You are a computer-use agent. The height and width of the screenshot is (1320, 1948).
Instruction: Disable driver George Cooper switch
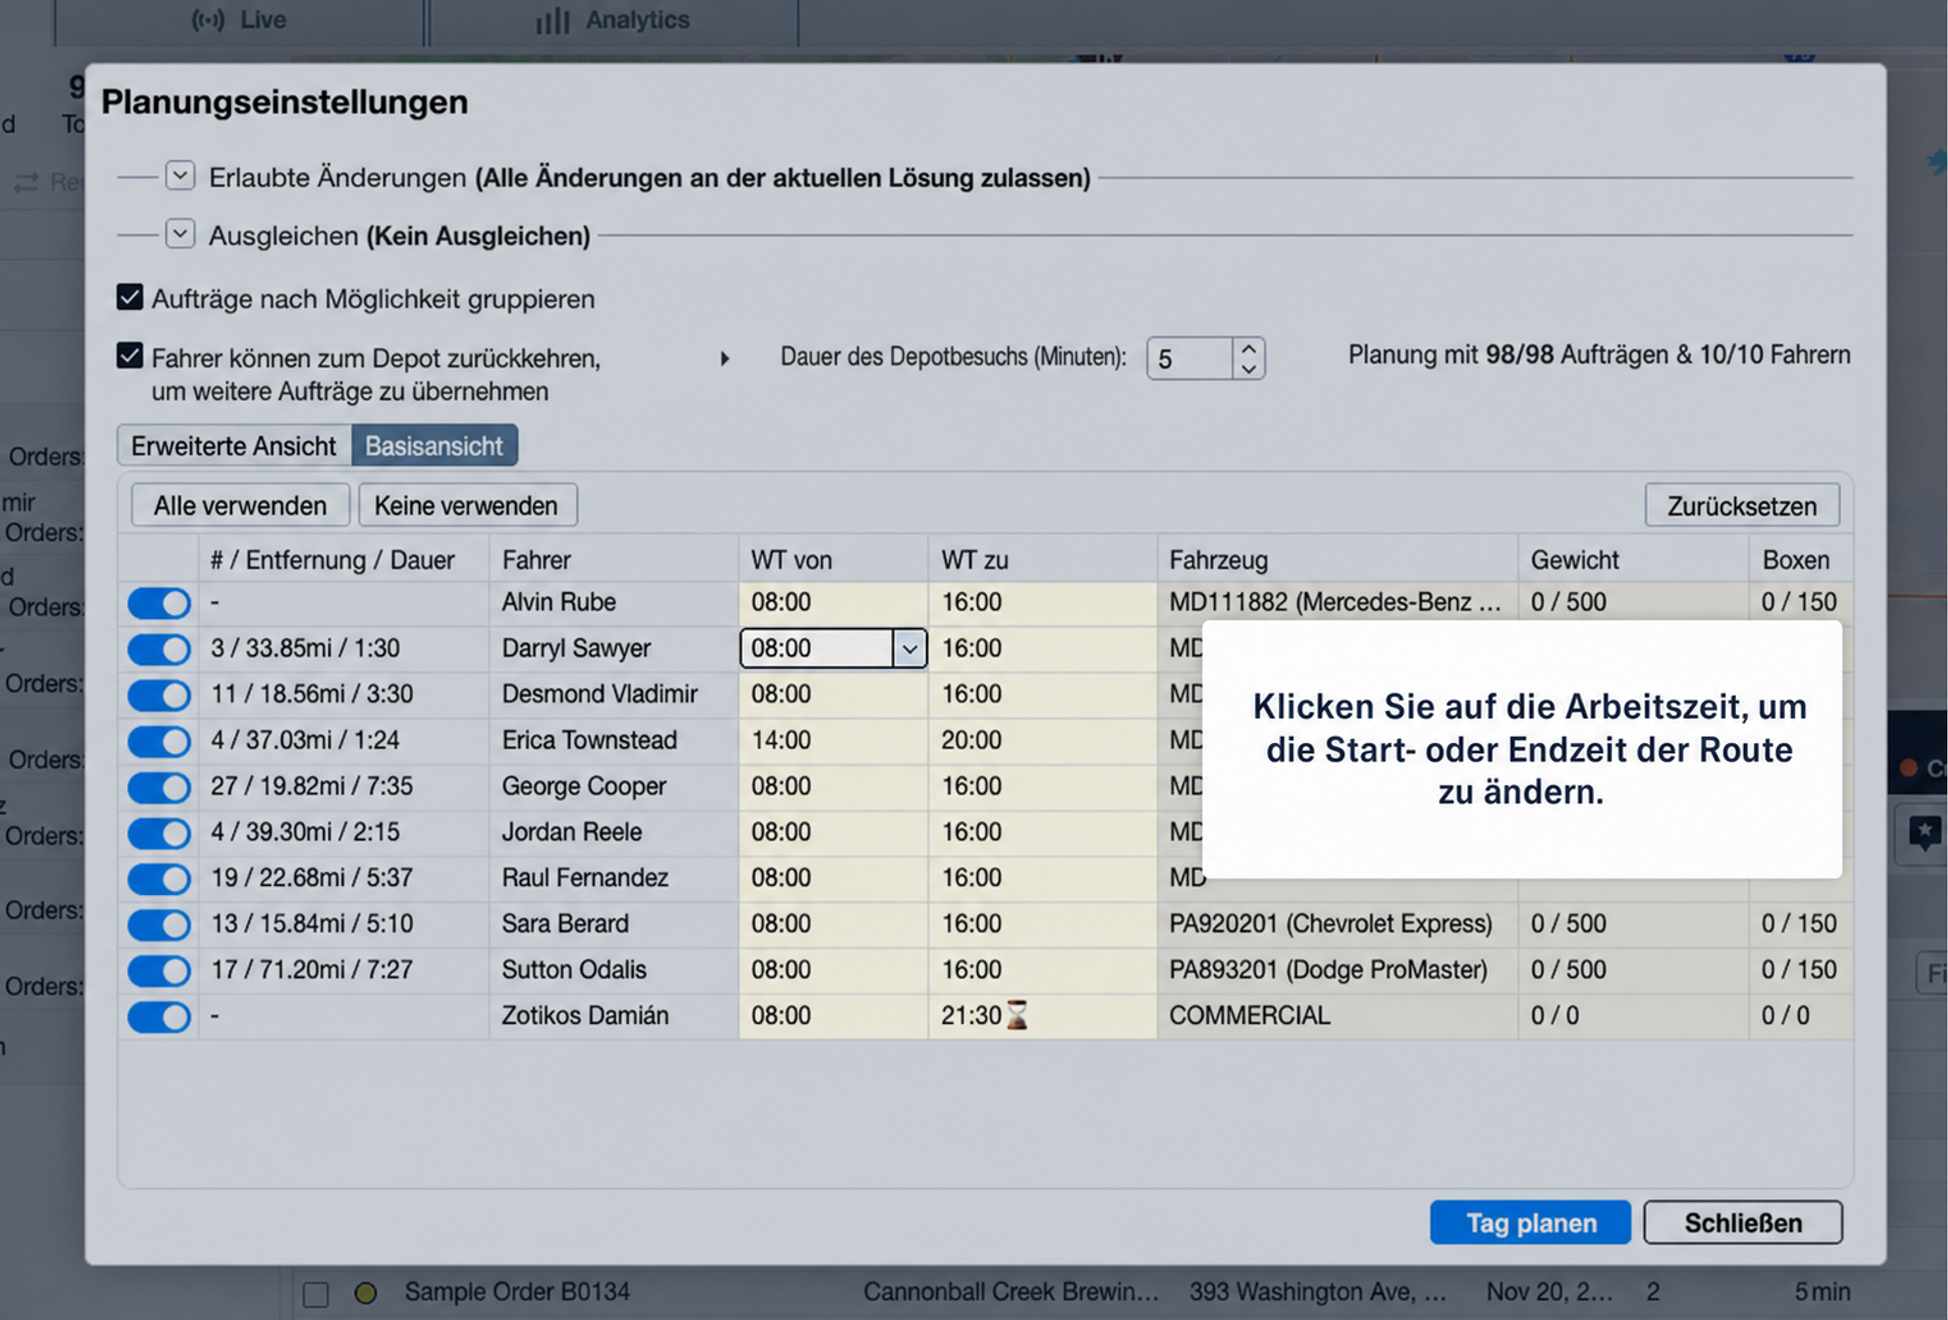(159, 787)
